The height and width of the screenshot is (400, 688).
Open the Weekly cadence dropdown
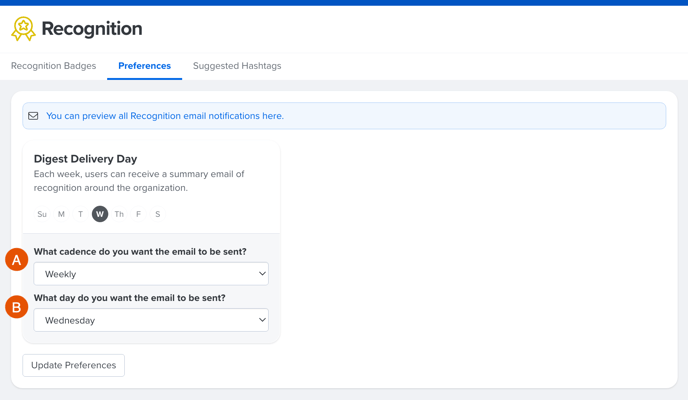(151, 274)
